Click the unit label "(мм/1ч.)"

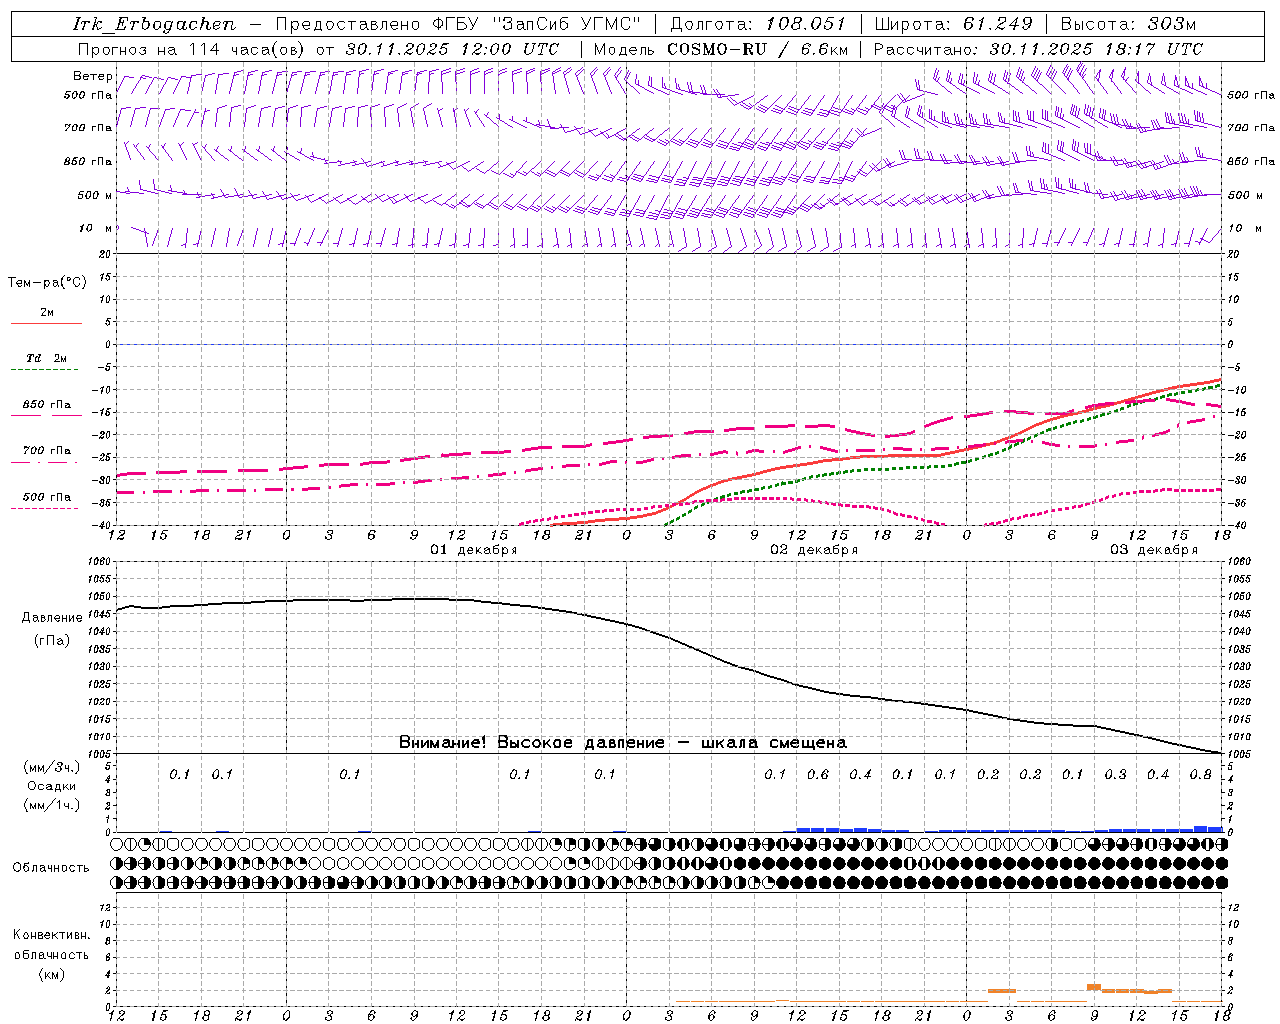(x=52, y=805)
